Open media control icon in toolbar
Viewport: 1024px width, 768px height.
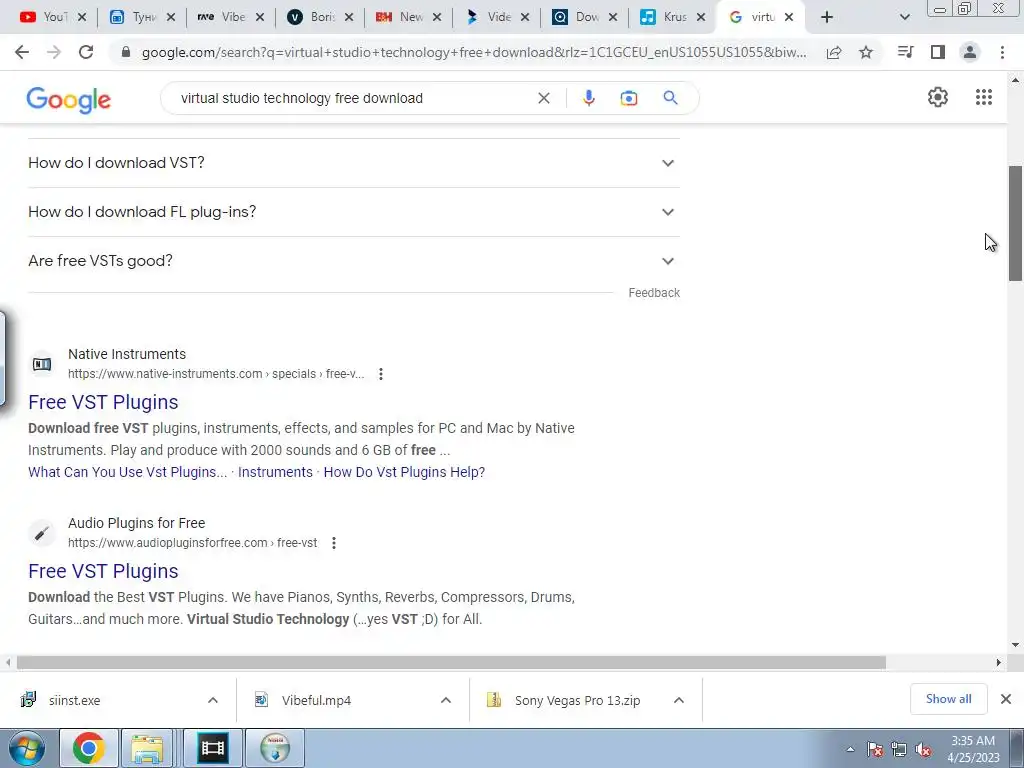905,52
